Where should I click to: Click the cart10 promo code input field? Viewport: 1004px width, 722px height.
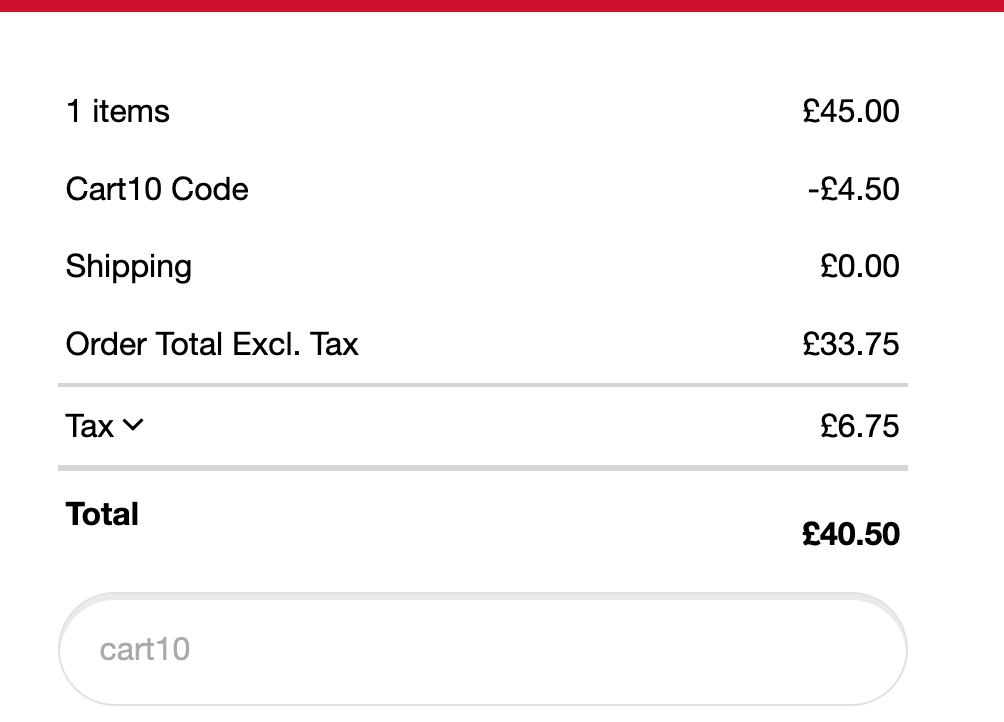tap(483, 649)
